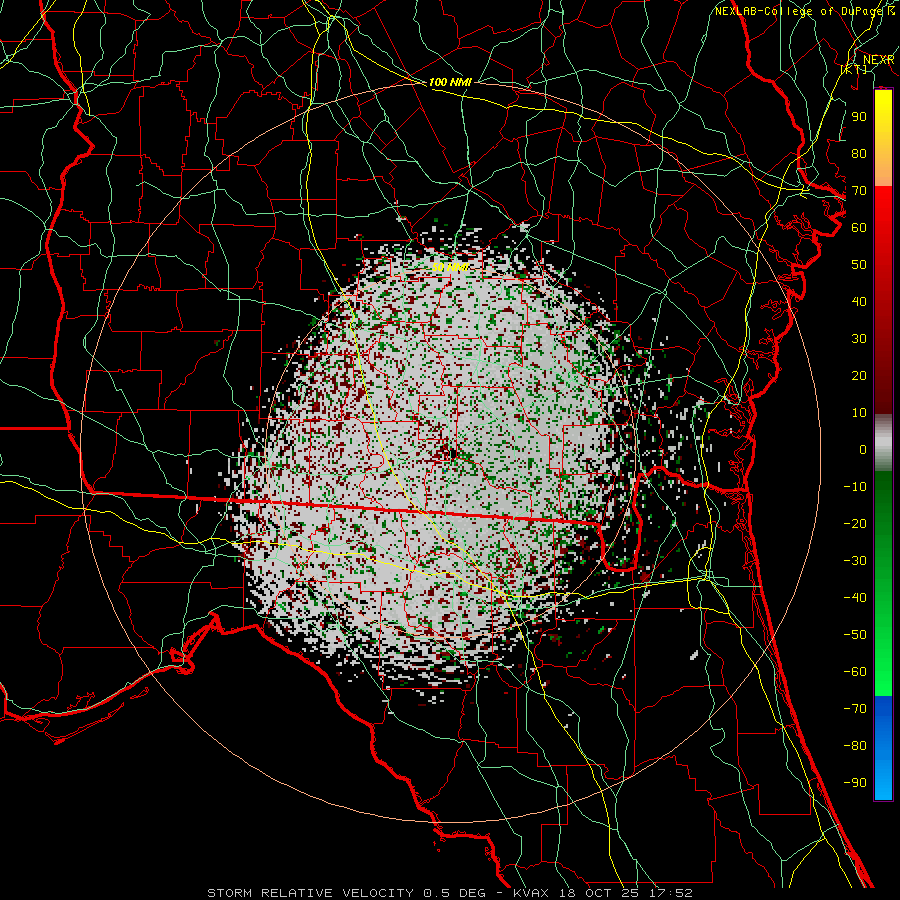This screenshot has height=900, width=900.
Task: Click the -80 value on the velocity scale
Action: (855, 746)
